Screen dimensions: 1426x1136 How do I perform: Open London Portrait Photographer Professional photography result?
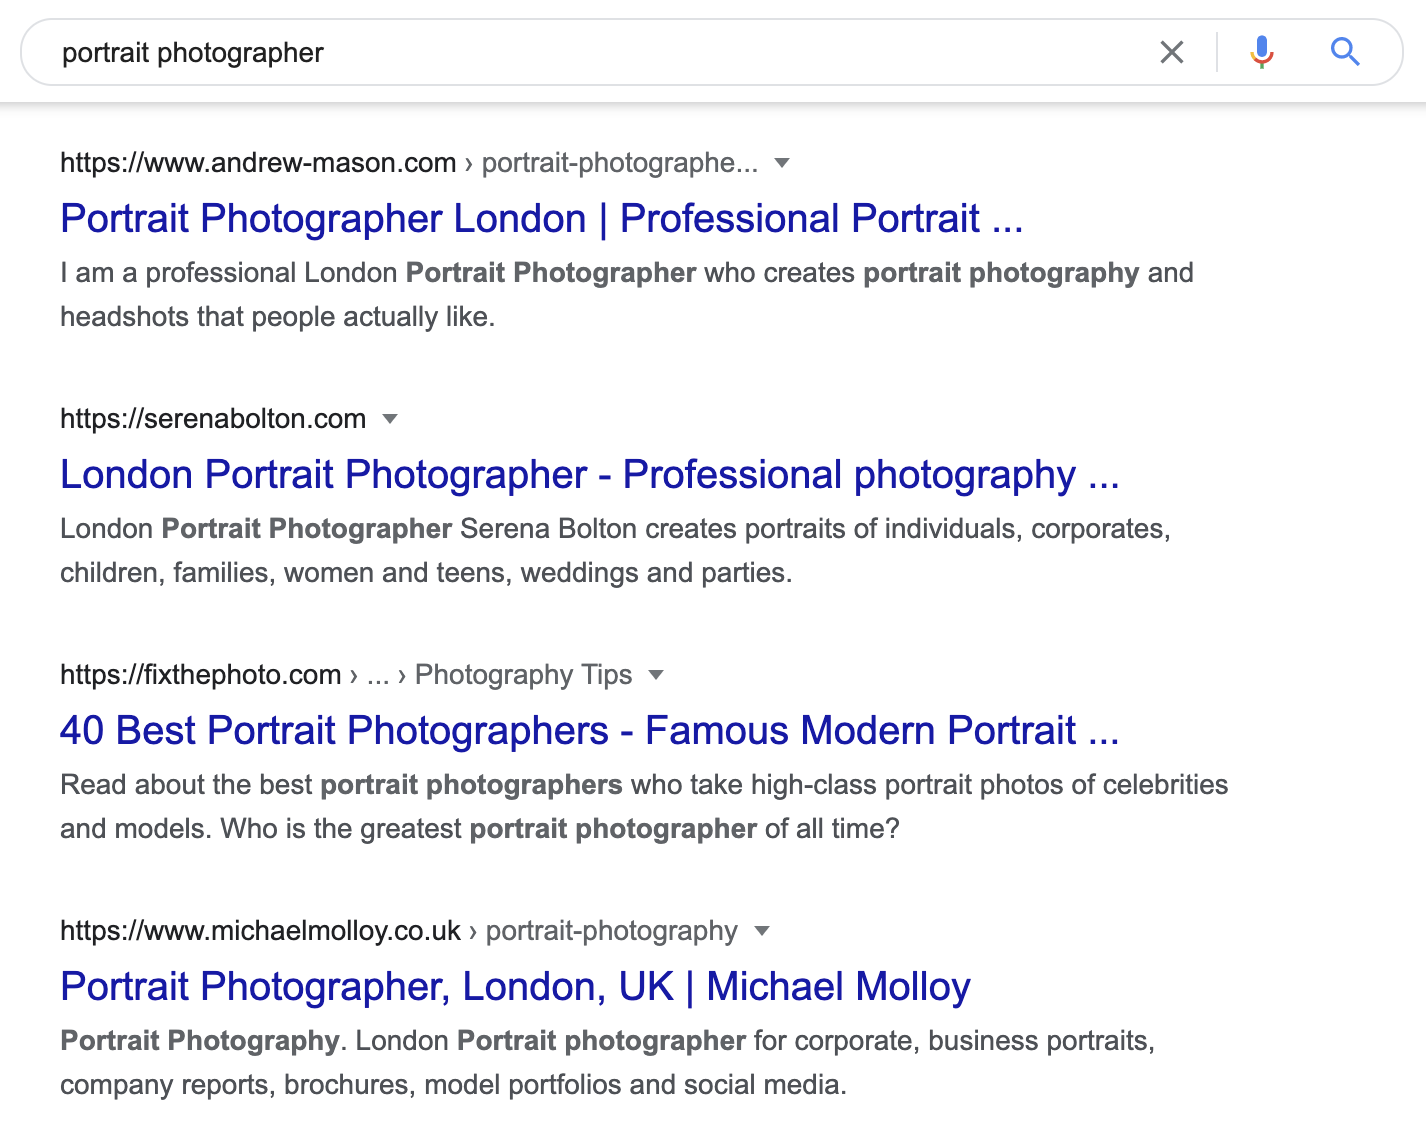tap(590, 474)
